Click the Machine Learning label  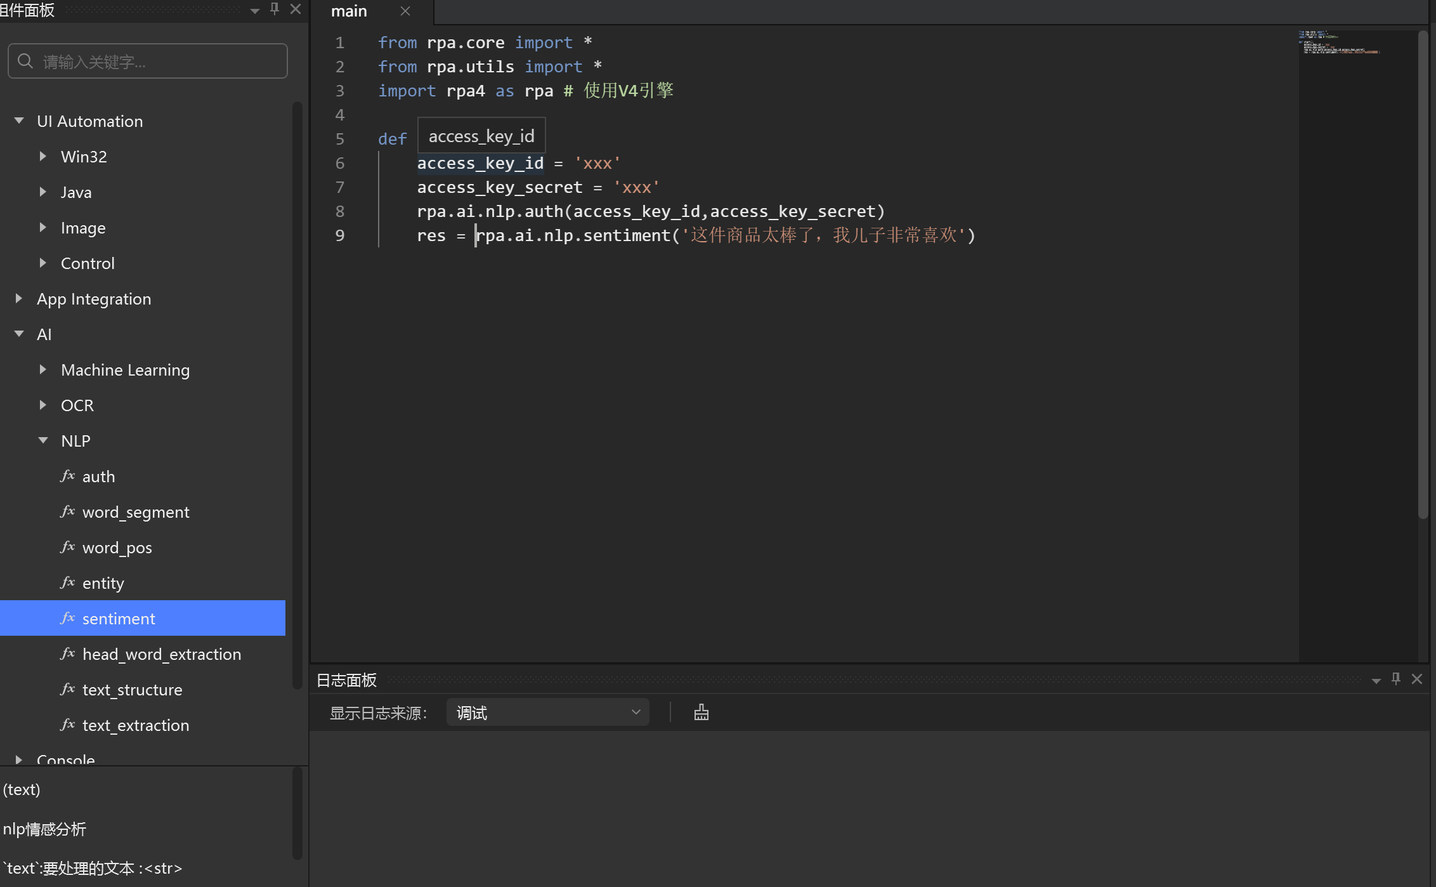point(125,370)
